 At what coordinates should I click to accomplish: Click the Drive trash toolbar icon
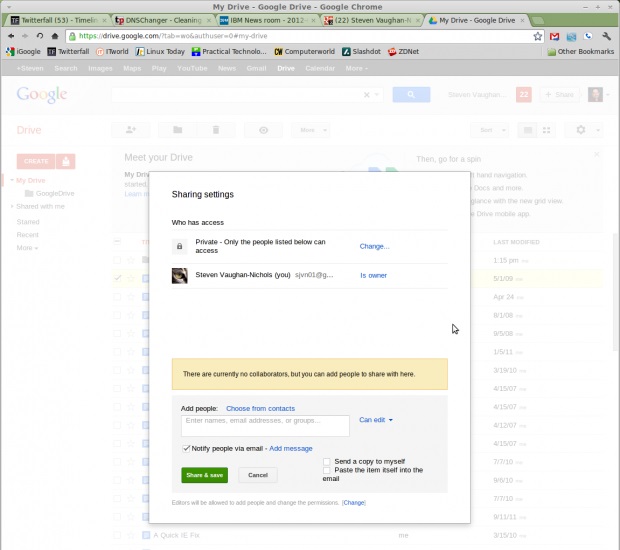click(x=216, y=130)
